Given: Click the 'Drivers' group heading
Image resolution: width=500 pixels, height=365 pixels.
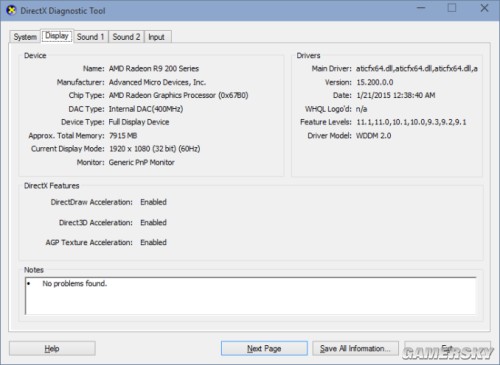Looking at the screenshot, I should [308, 55].
